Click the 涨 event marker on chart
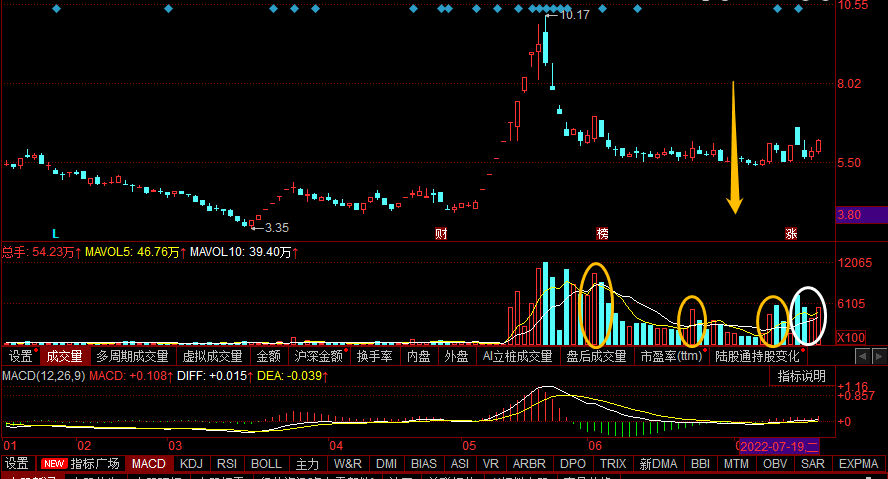This screenshot has width=888, height=479. tap(791, 233)
